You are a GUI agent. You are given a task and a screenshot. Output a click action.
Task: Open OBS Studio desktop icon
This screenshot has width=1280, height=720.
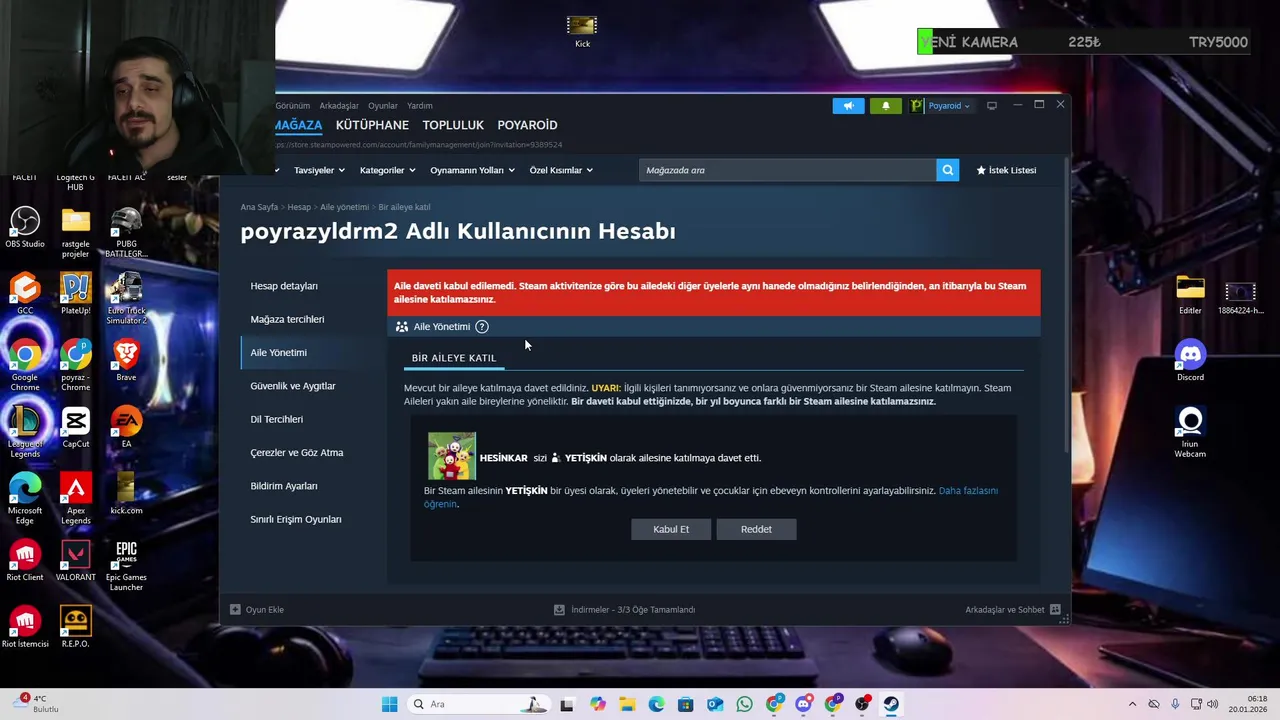coord(25,227)
